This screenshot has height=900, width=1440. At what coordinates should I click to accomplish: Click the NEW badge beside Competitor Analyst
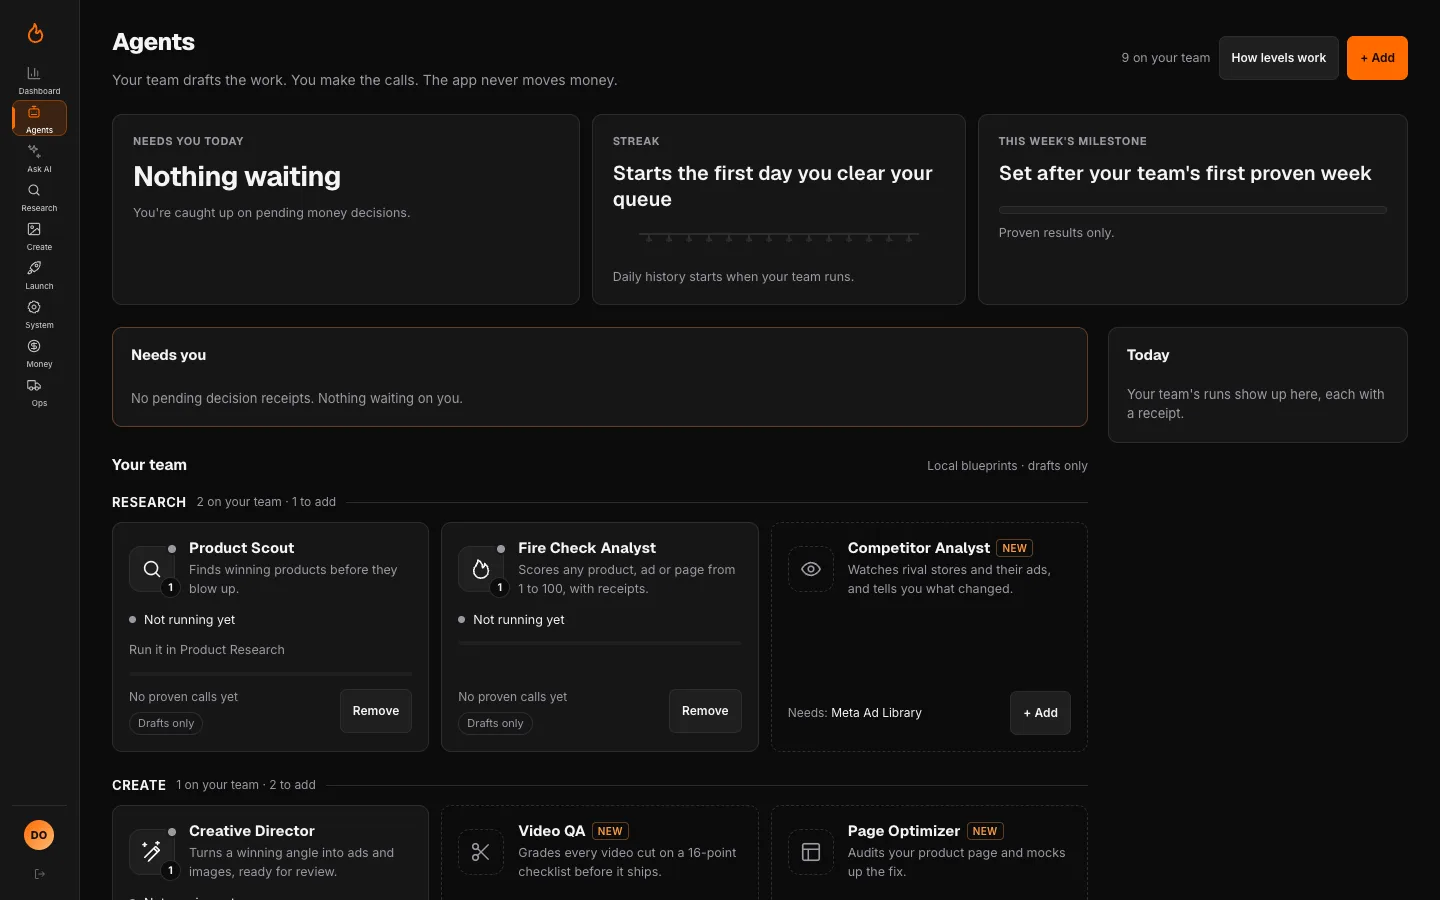[1015, 548]
